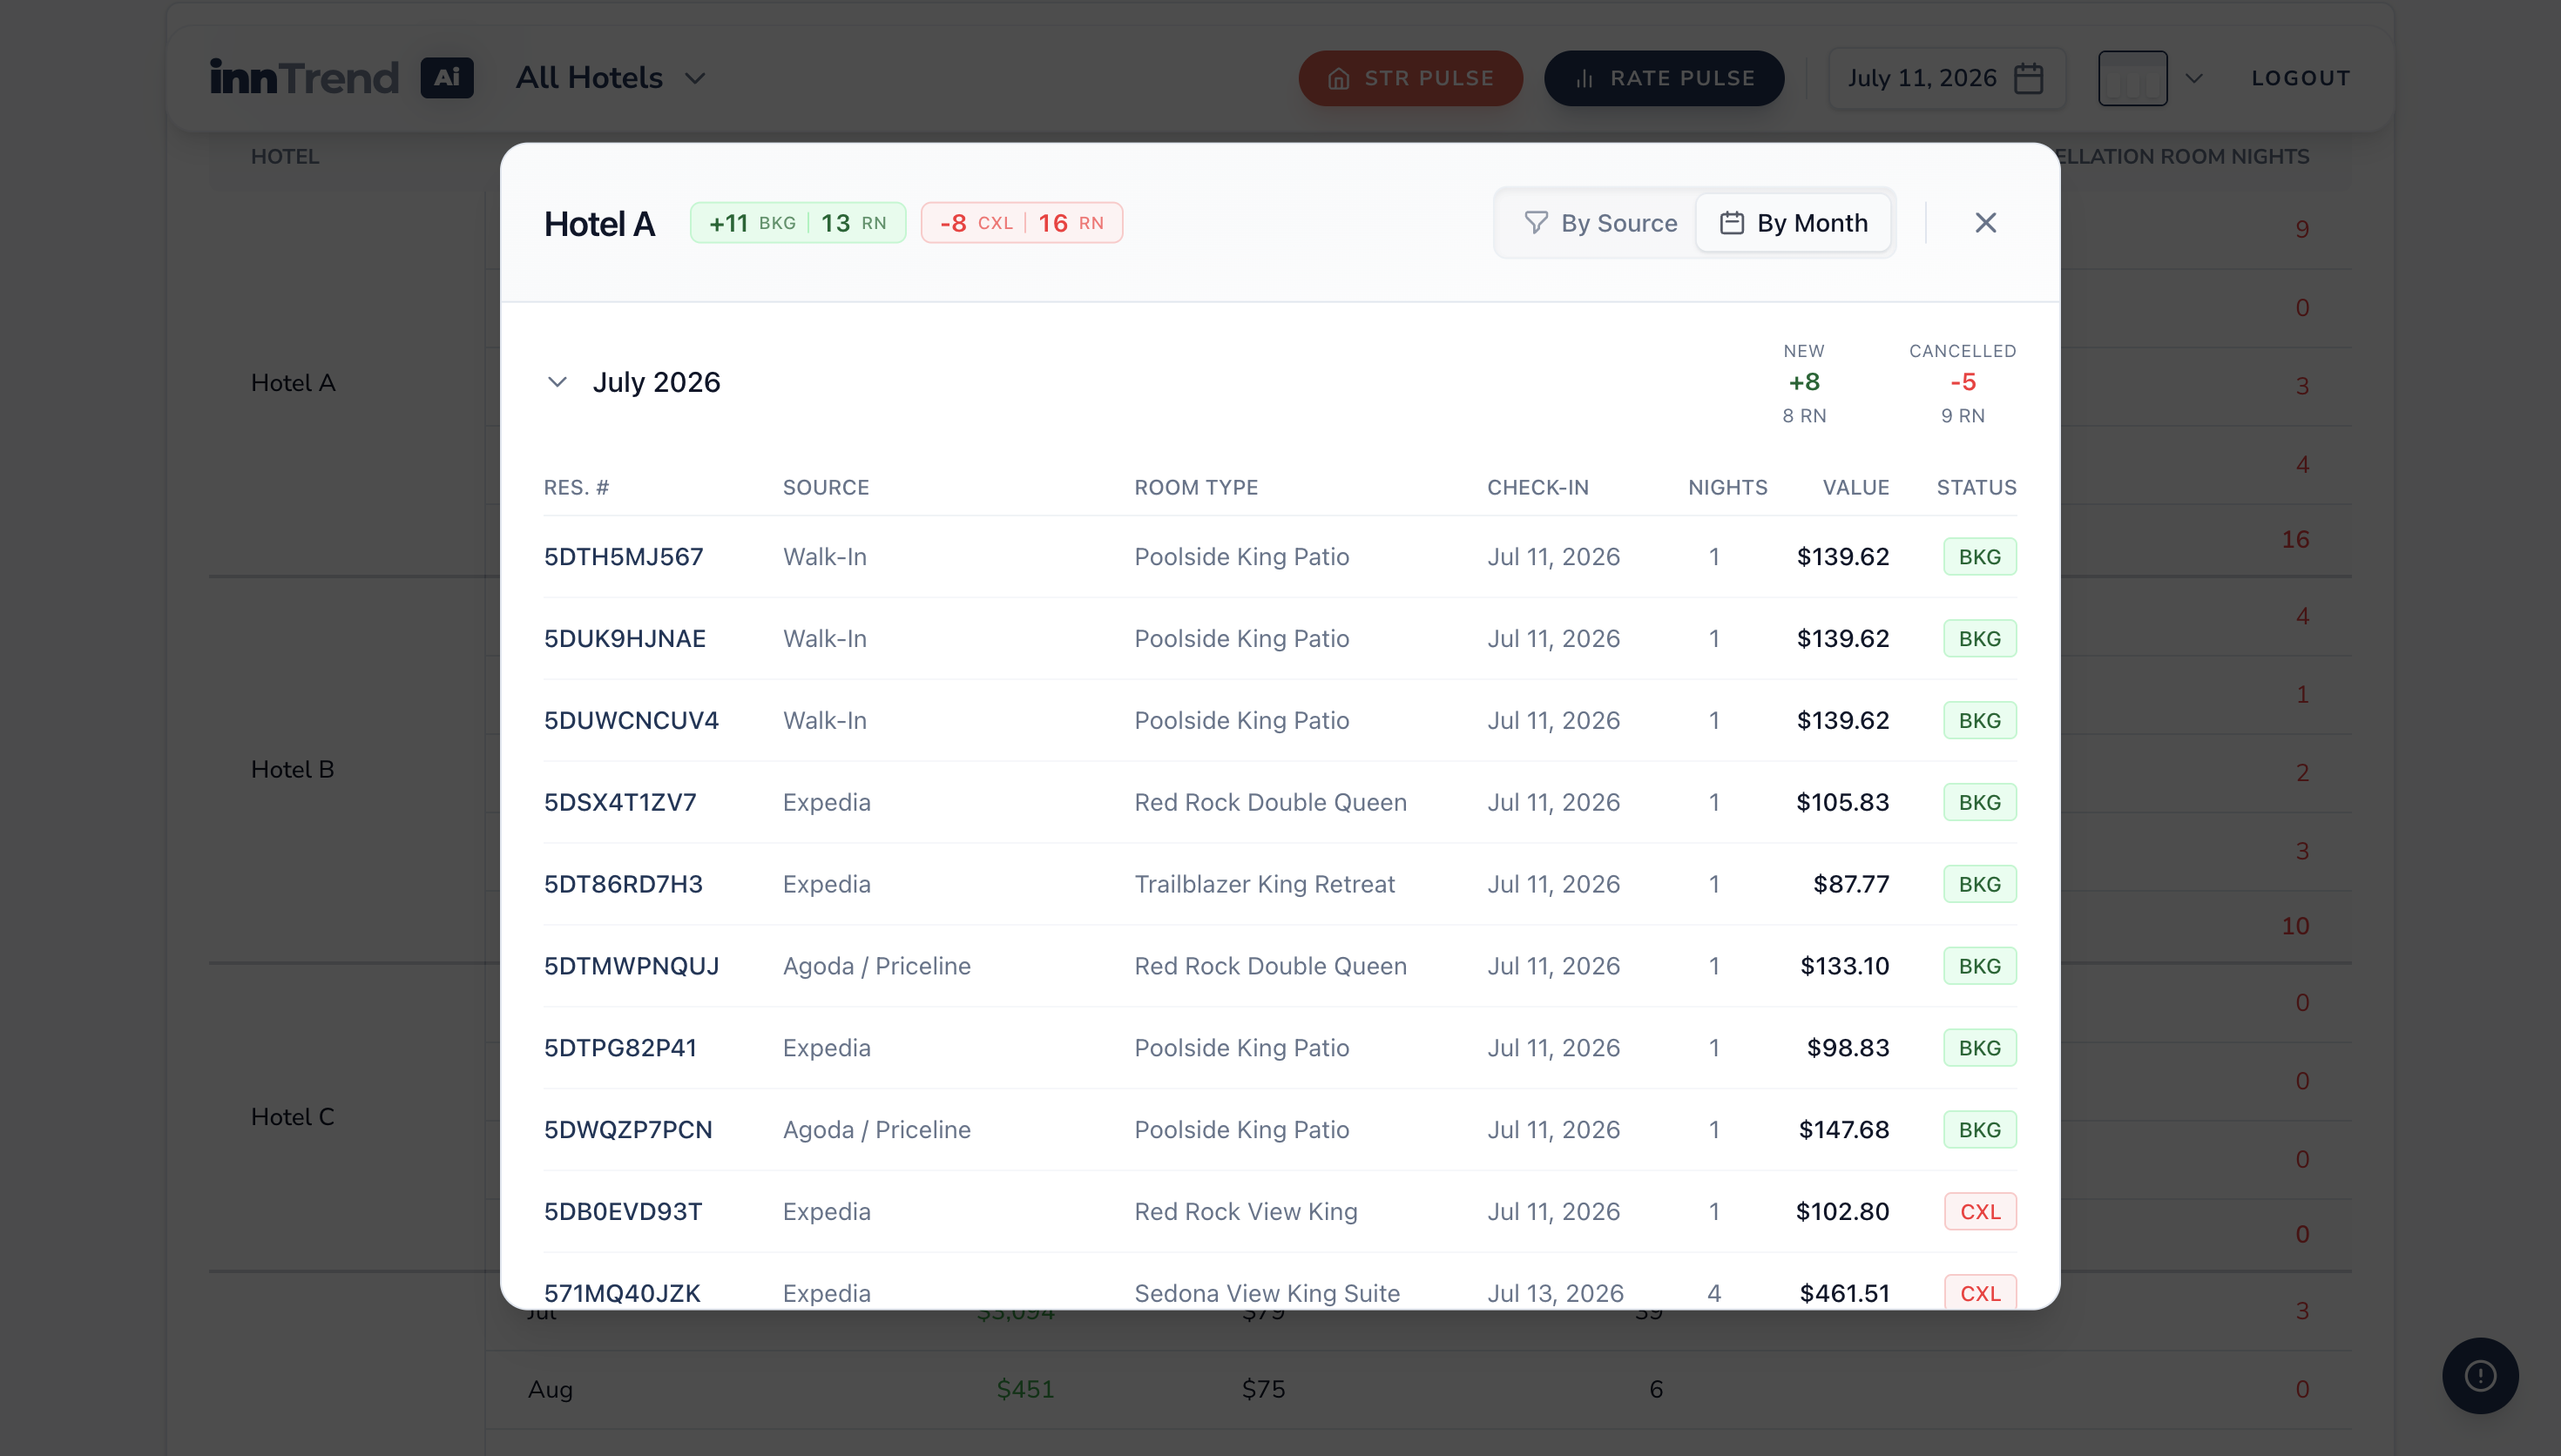Click the Red Rock View King room type
The image size is (2561, 1456).
pos(1245,1212)
